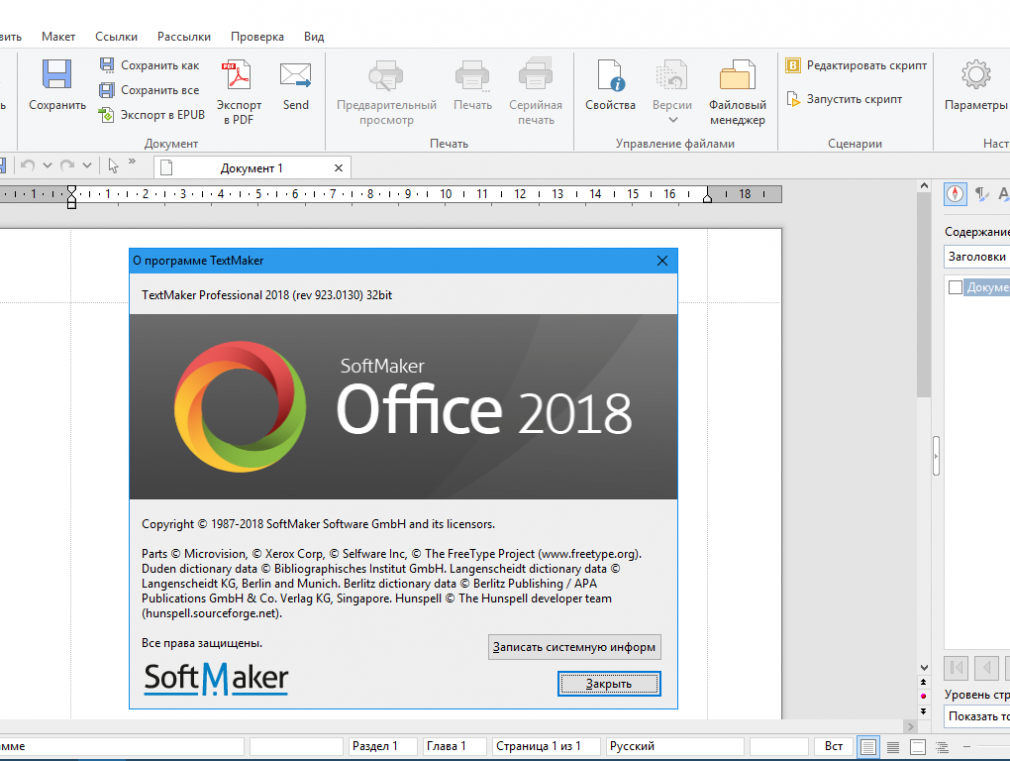This screenshot has width=1010, height=761.
Task: Expand quick toolbar overflow chevrons
Action: (132, 162)
